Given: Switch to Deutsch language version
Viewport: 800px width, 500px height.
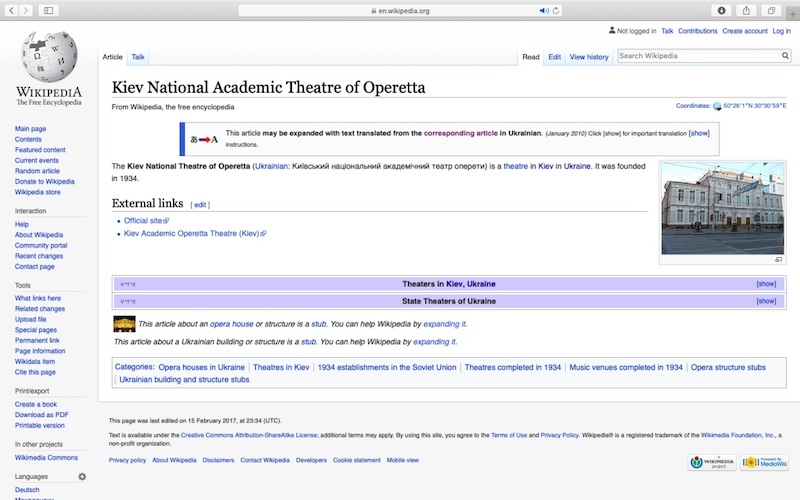Looking at the screenshot, I should tap(27, 490).
